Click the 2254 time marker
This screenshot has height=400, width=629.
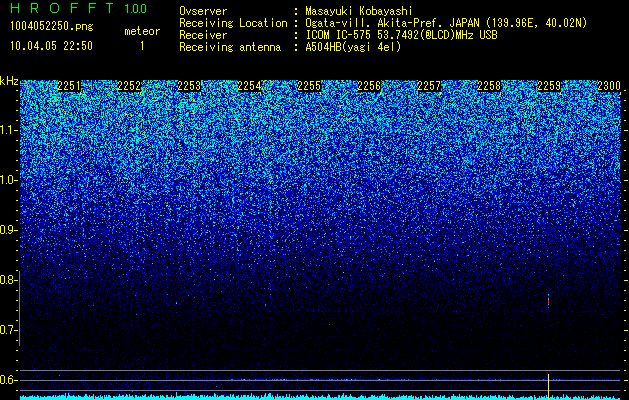coord(249,86)
